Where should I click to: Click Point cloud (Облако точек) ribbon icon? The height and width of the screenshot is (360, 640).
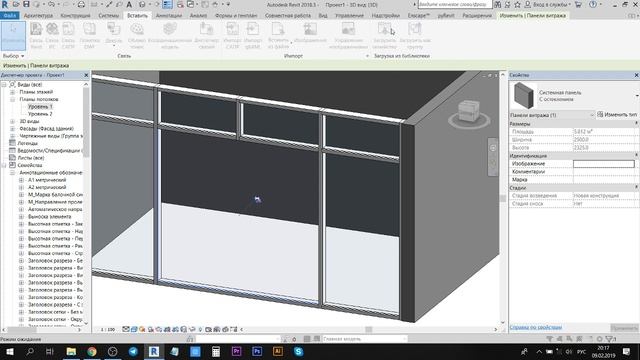pos(137,36)
